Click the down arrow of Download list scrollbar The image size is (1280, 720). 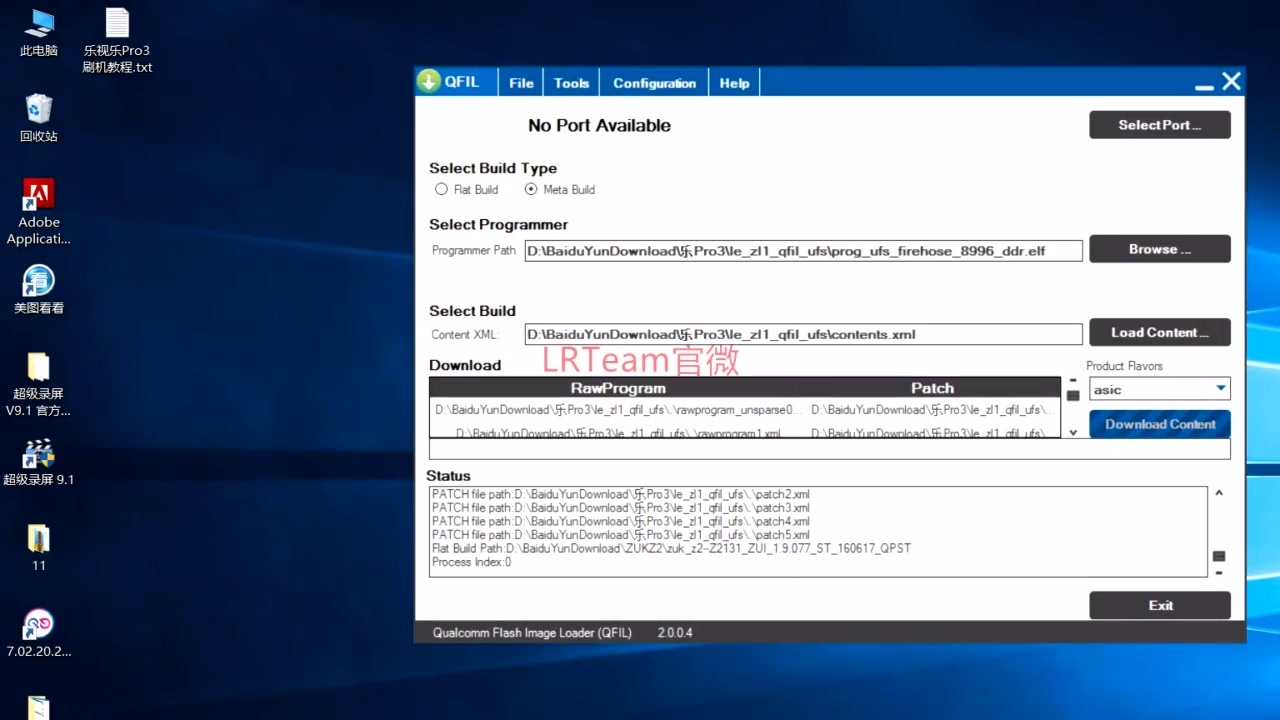click(1073, 432)
